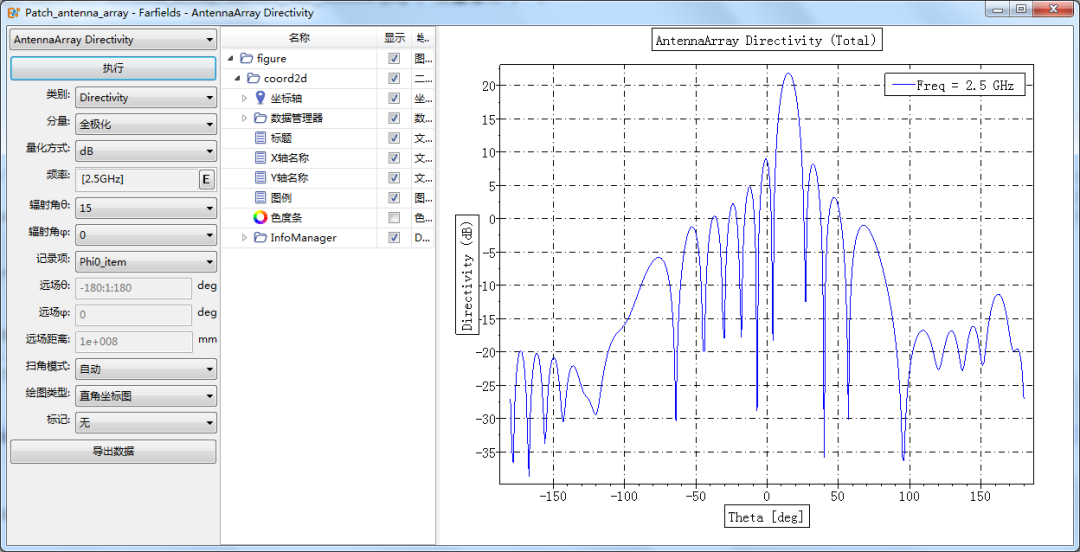Image resolution: width=1080 pixels, height=552 pixels.
Task: Open the 类别 Directivity dropdown
Action: click(145, 98)
